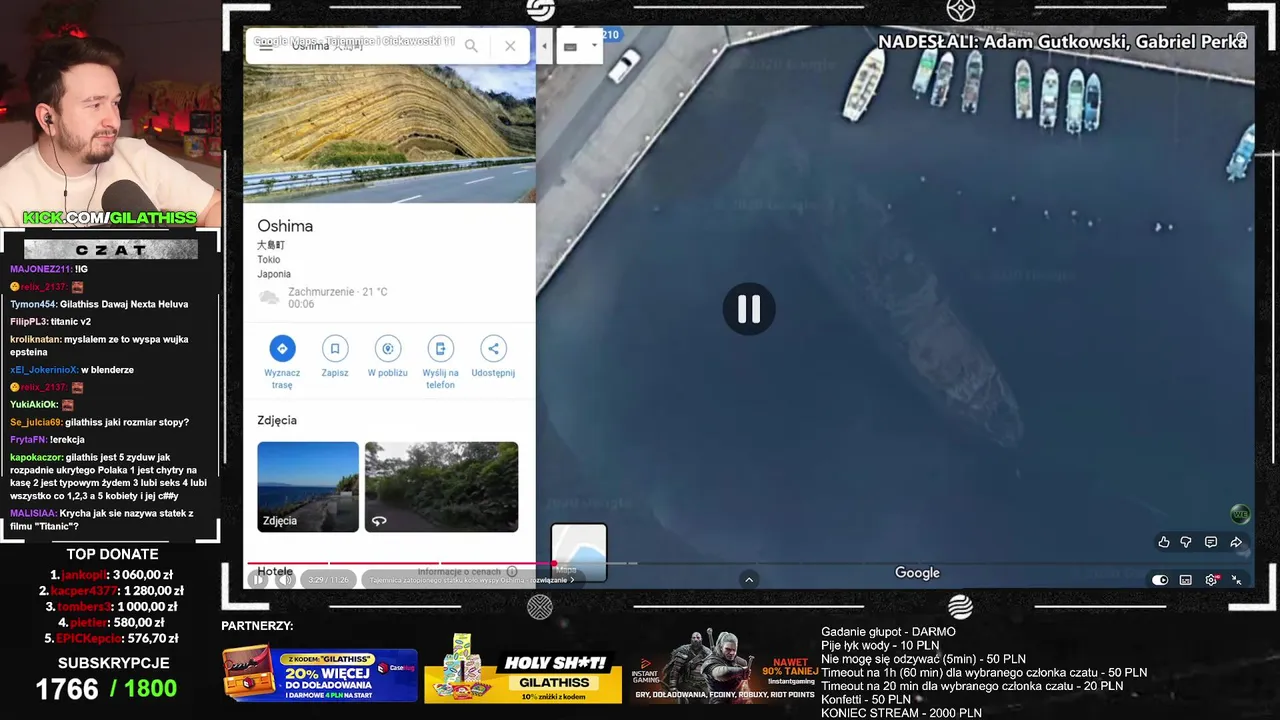The height and width of the screenshot is (720, 1280).
Task: Dislike the video with thumbs down
Action: point(1186,542)
